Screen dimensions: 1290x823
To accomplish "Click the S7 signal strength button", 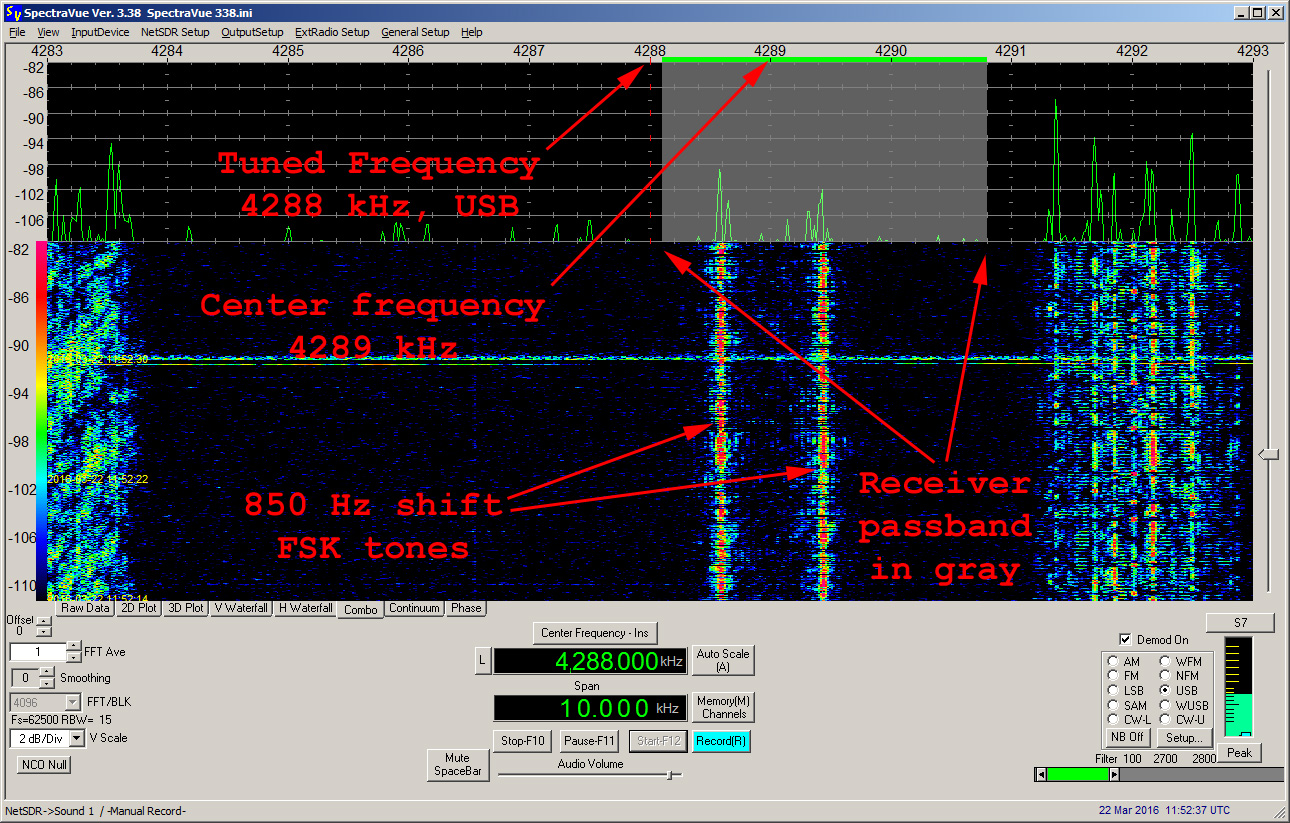I will 1240,623.
